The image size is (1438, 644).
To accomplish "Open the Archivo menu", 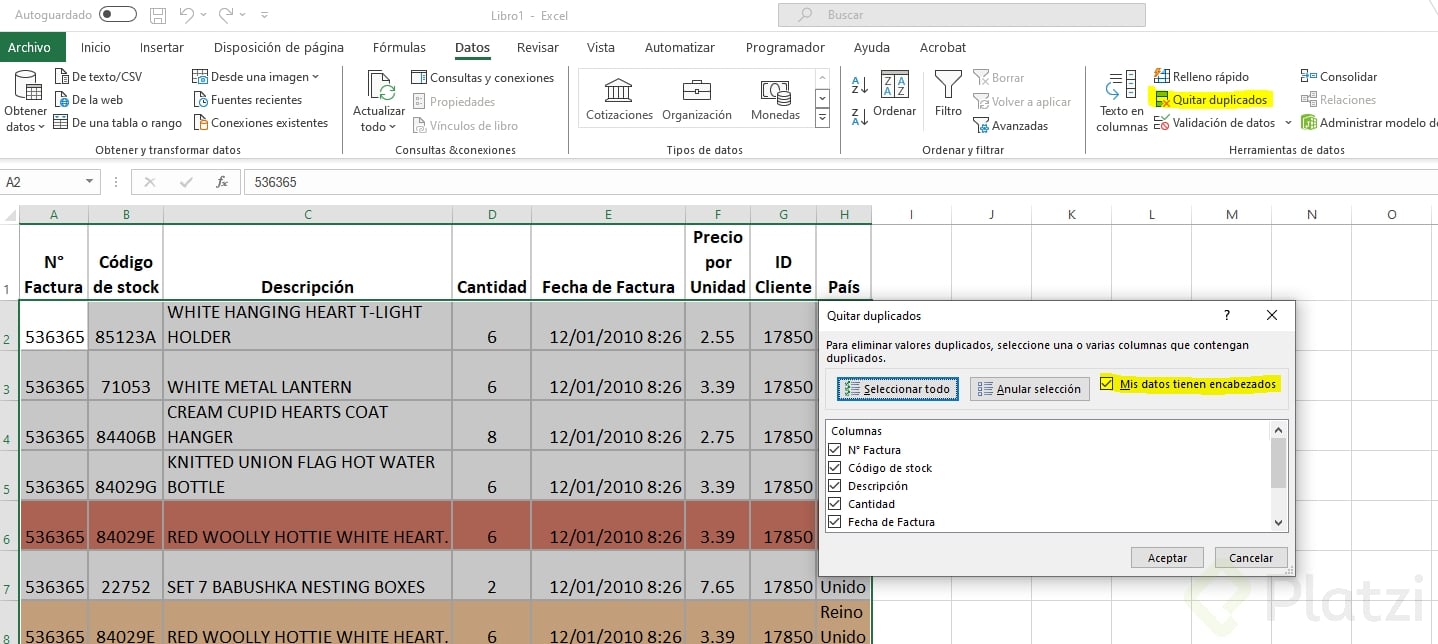I will click(x=29, y=47).
